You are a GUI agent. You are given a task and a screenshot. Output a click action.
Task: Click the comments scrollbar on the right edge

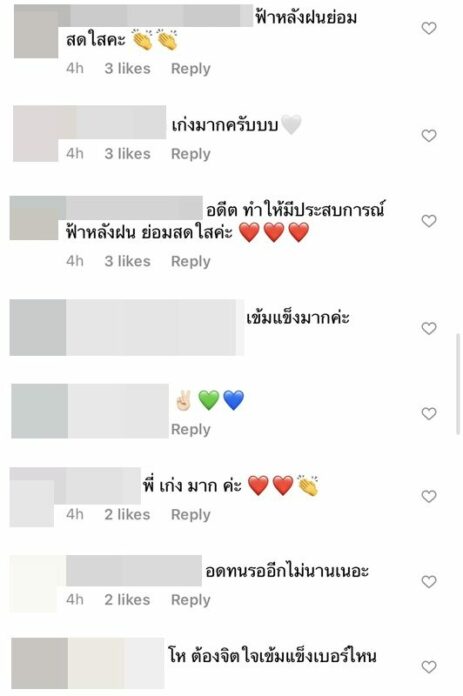click(x=458, y=384)
